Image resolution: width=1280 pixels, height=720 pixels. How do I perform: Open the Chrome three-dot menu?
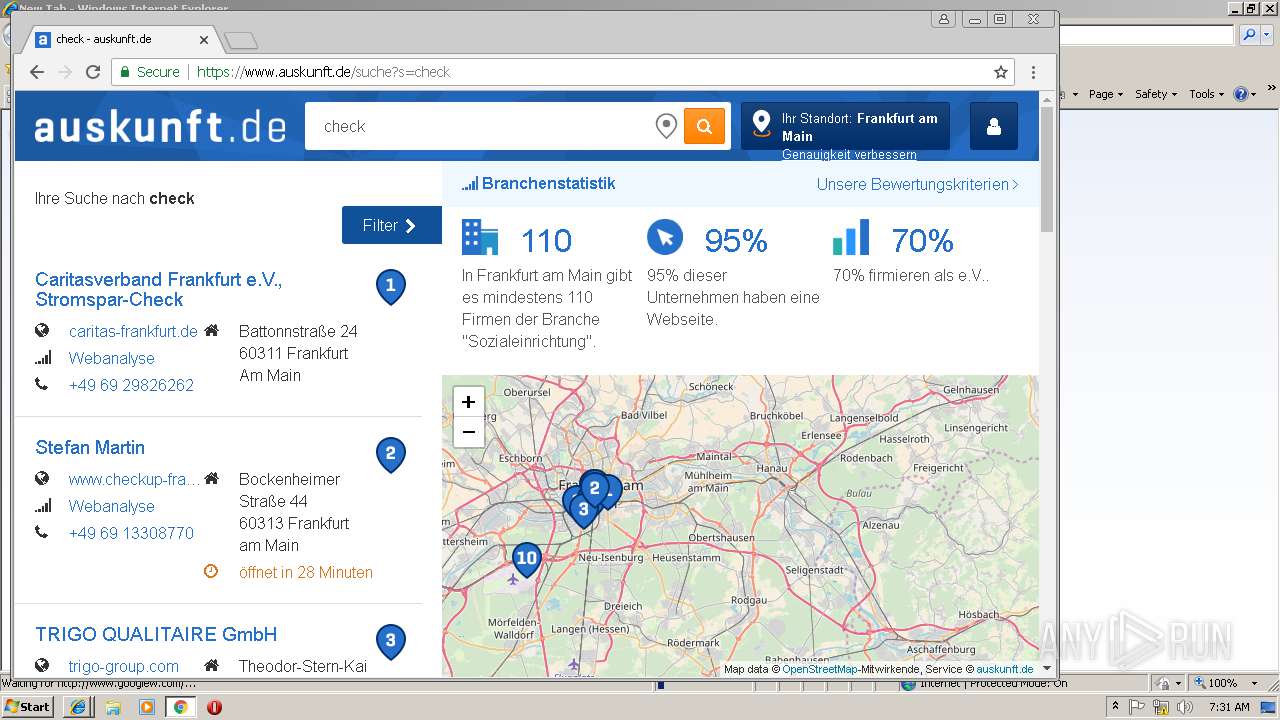tap(1033, 72)
